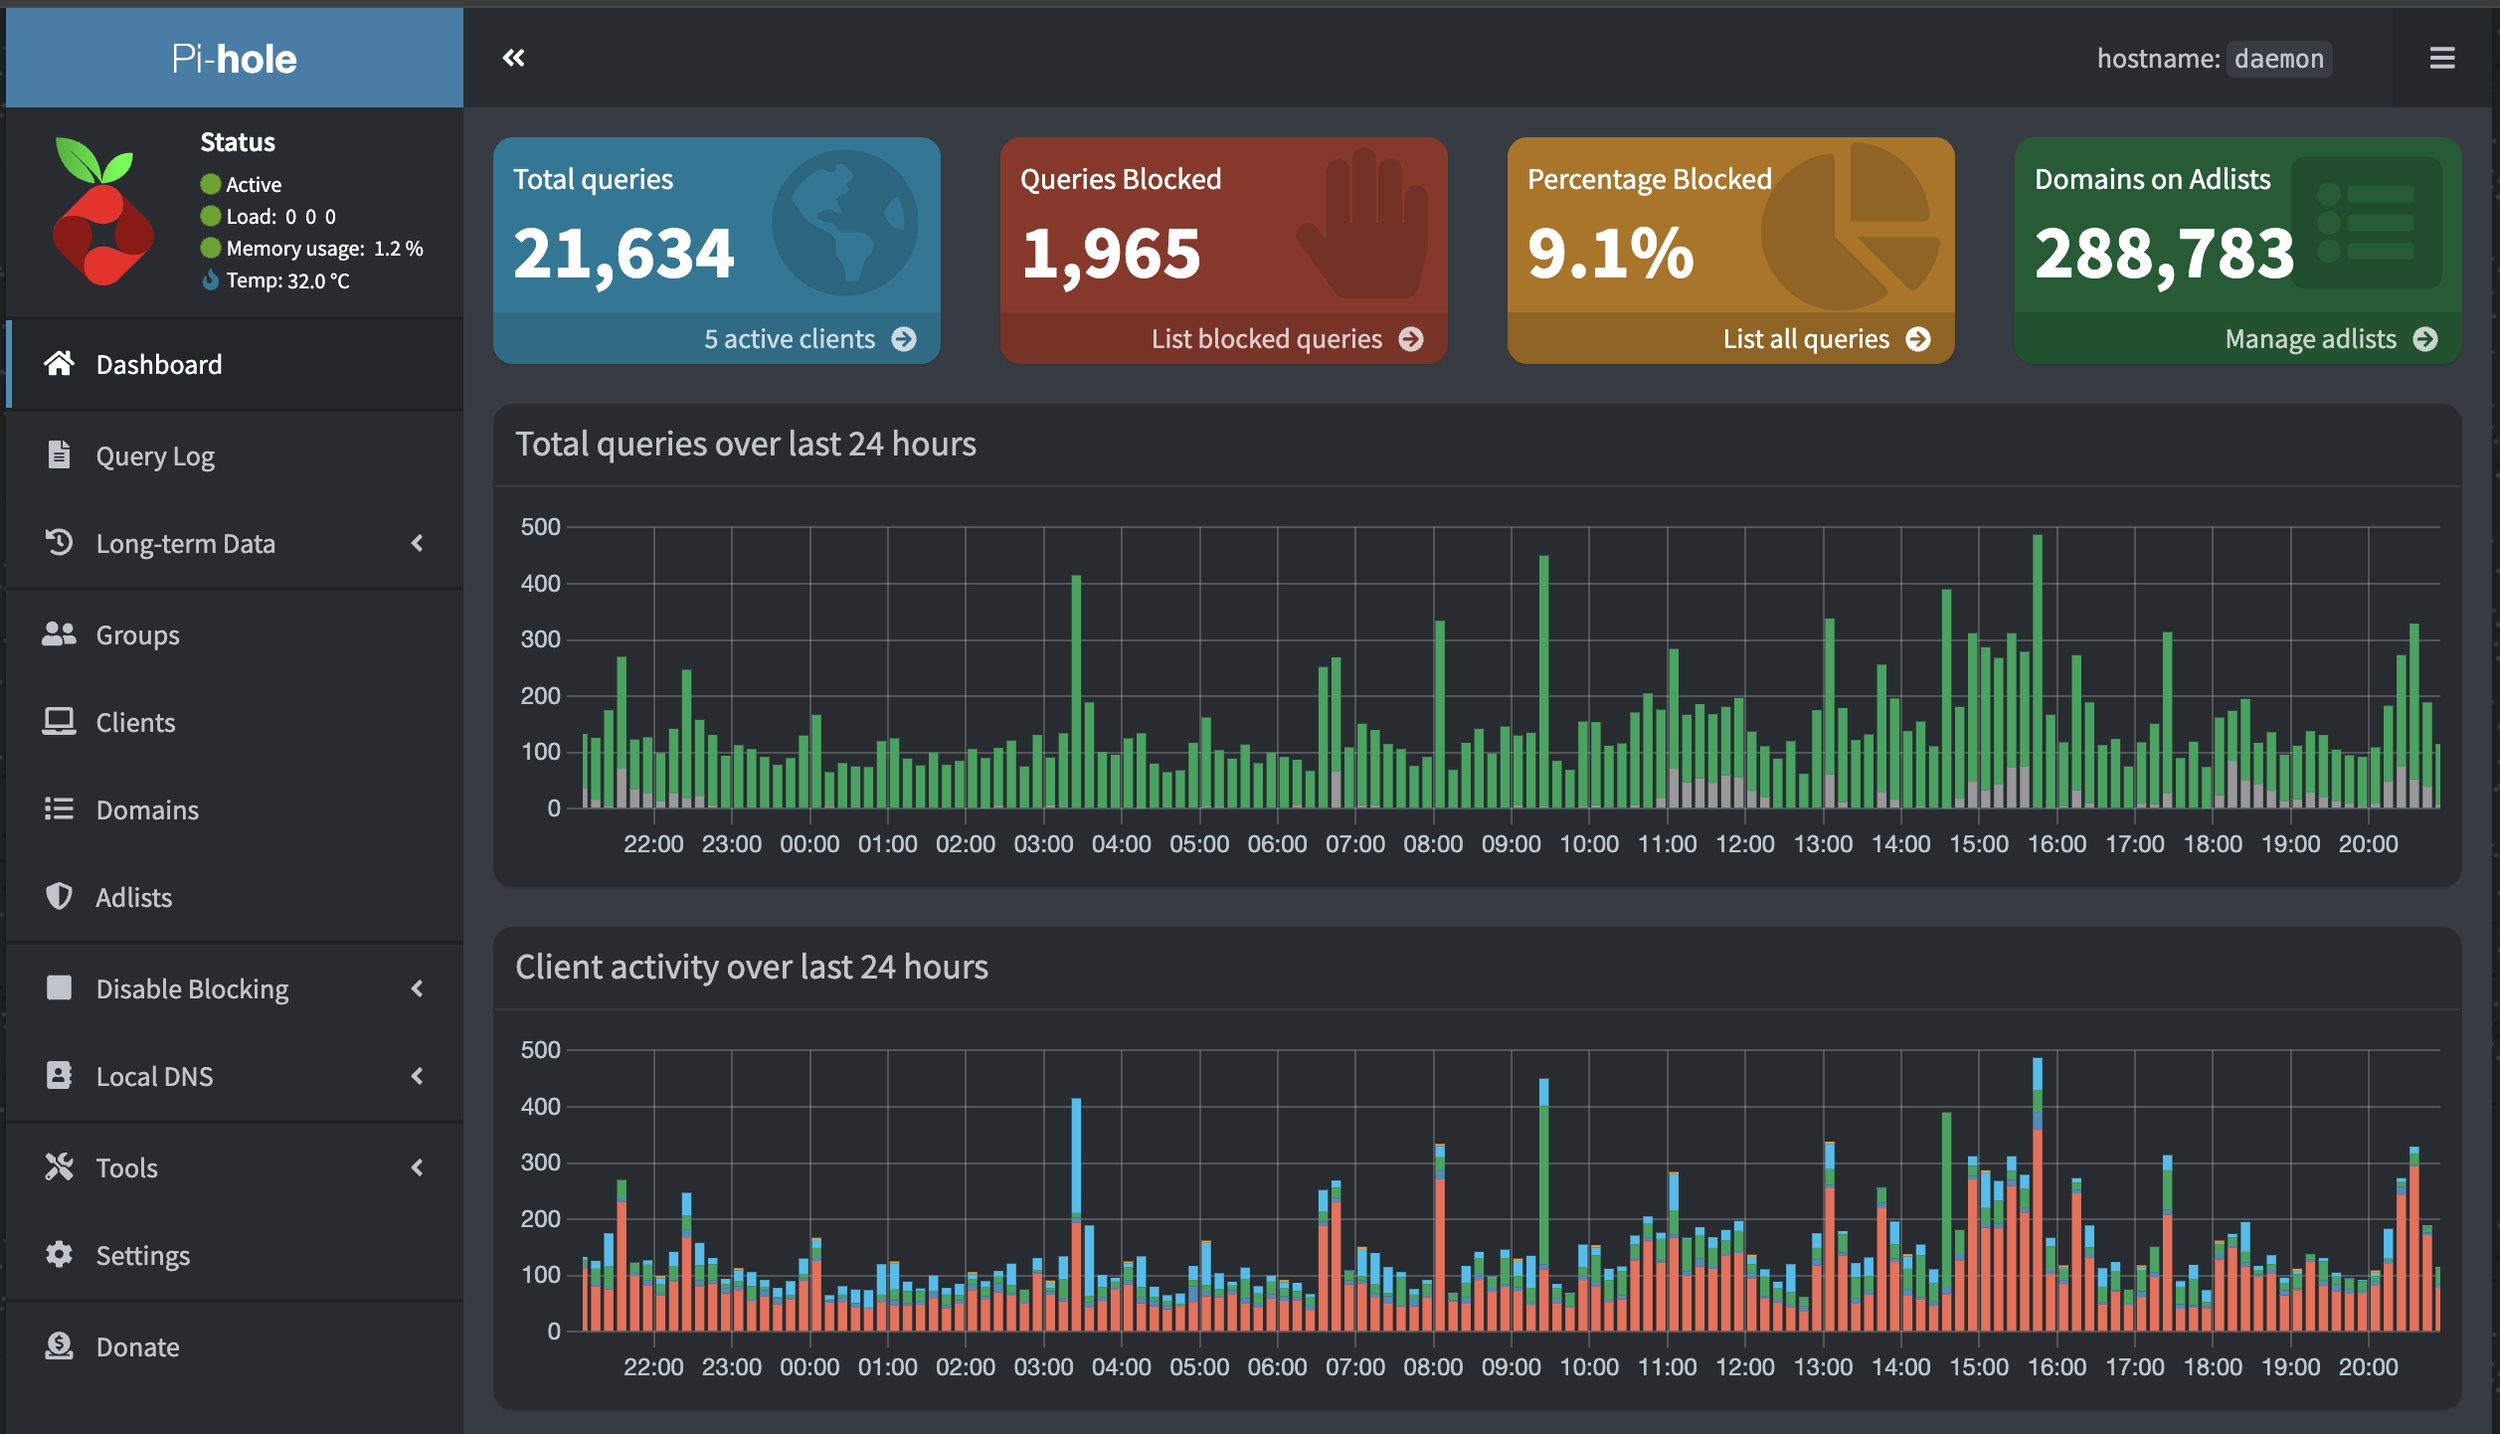The width and height of the screenshot is (2500, 1434).
Task: Expand the Tools submenu arrow
Action: click(x=417, y=1167)
